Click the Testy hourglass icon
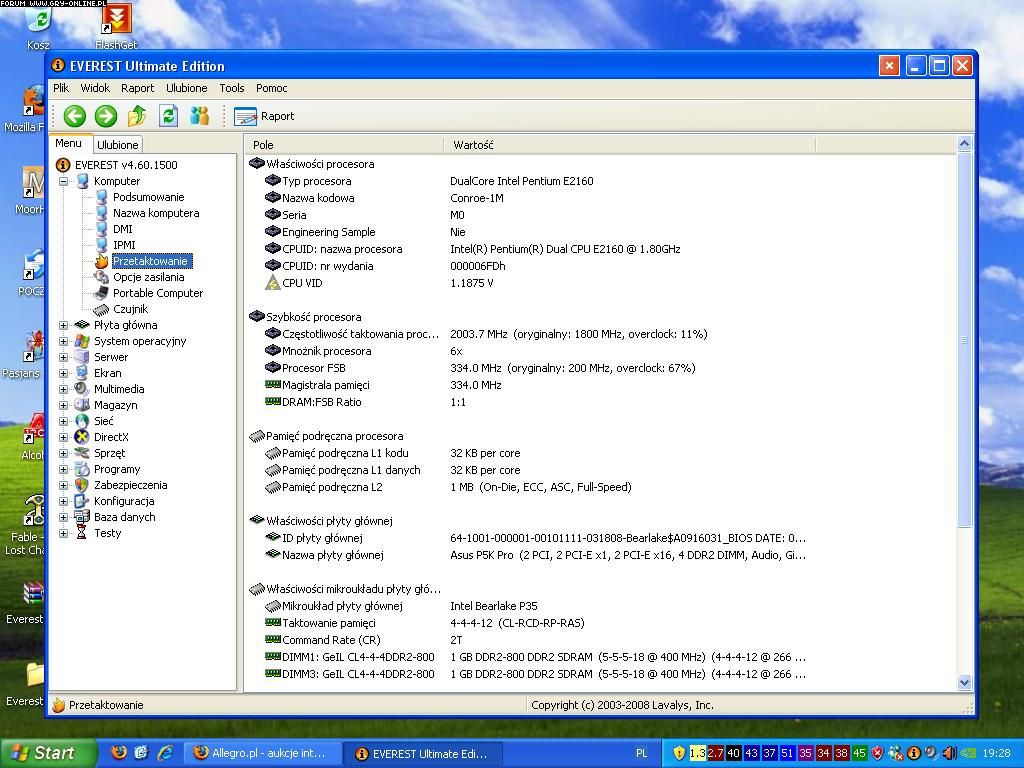Viewport: 1024px width, 768px height. [82, 534]
